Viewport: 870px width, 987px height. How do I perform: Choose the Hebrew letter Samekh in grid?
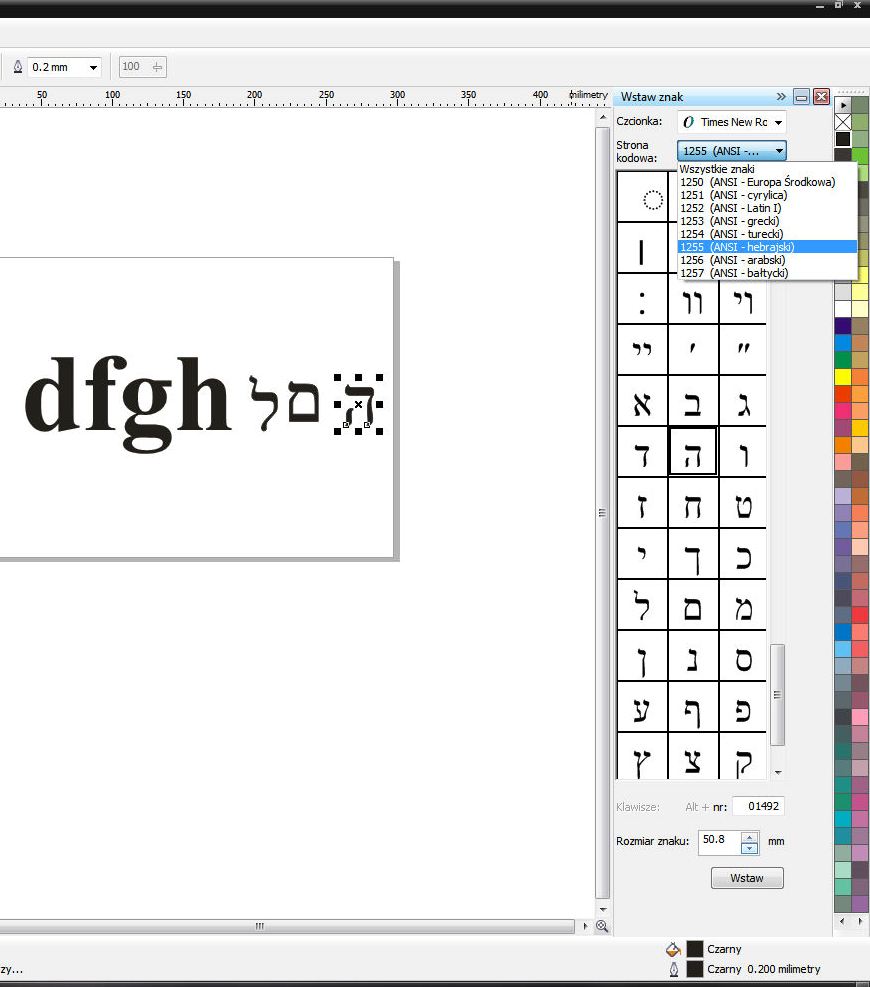tap(743, 658)
